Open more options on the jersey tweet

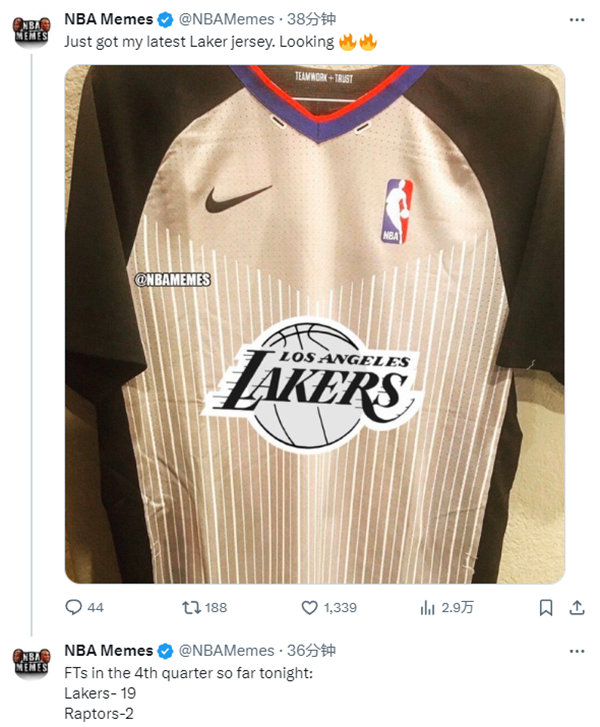pyautogui.click(x=577, y=18)
